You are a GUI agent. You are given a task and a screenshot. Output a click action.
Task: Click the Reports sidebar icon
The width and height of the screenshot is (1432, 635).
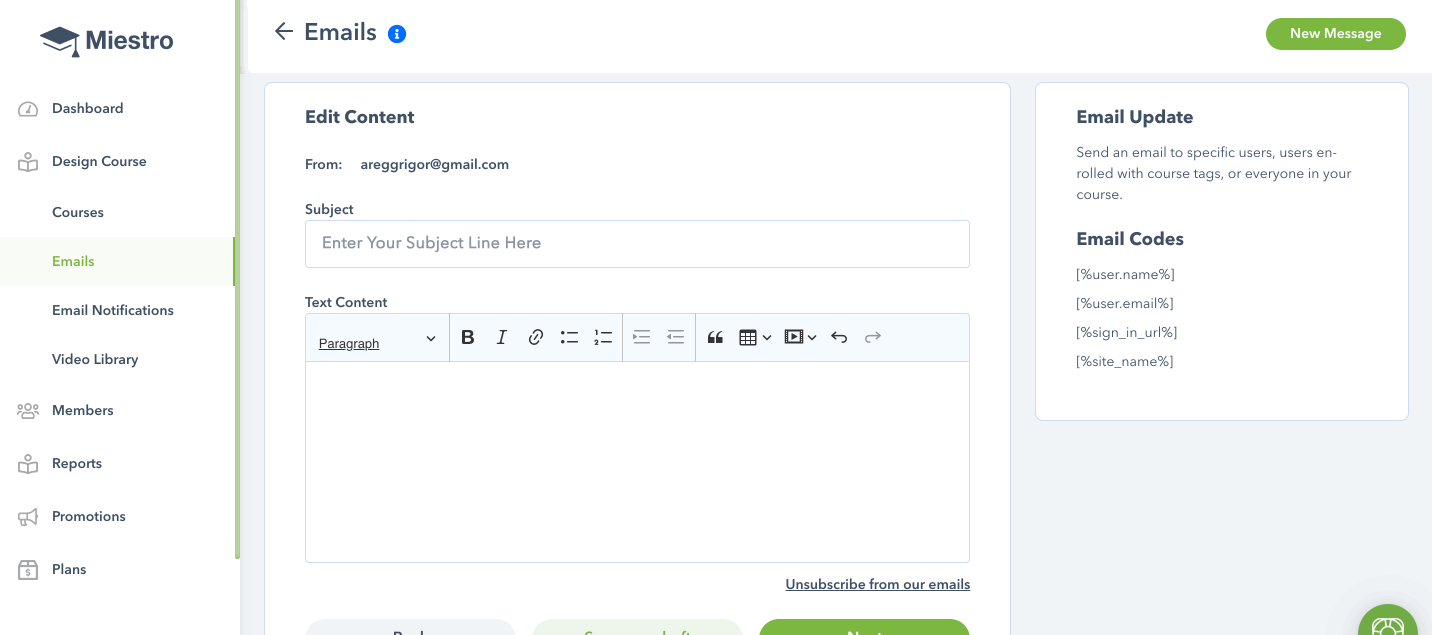tap(28, 464)
